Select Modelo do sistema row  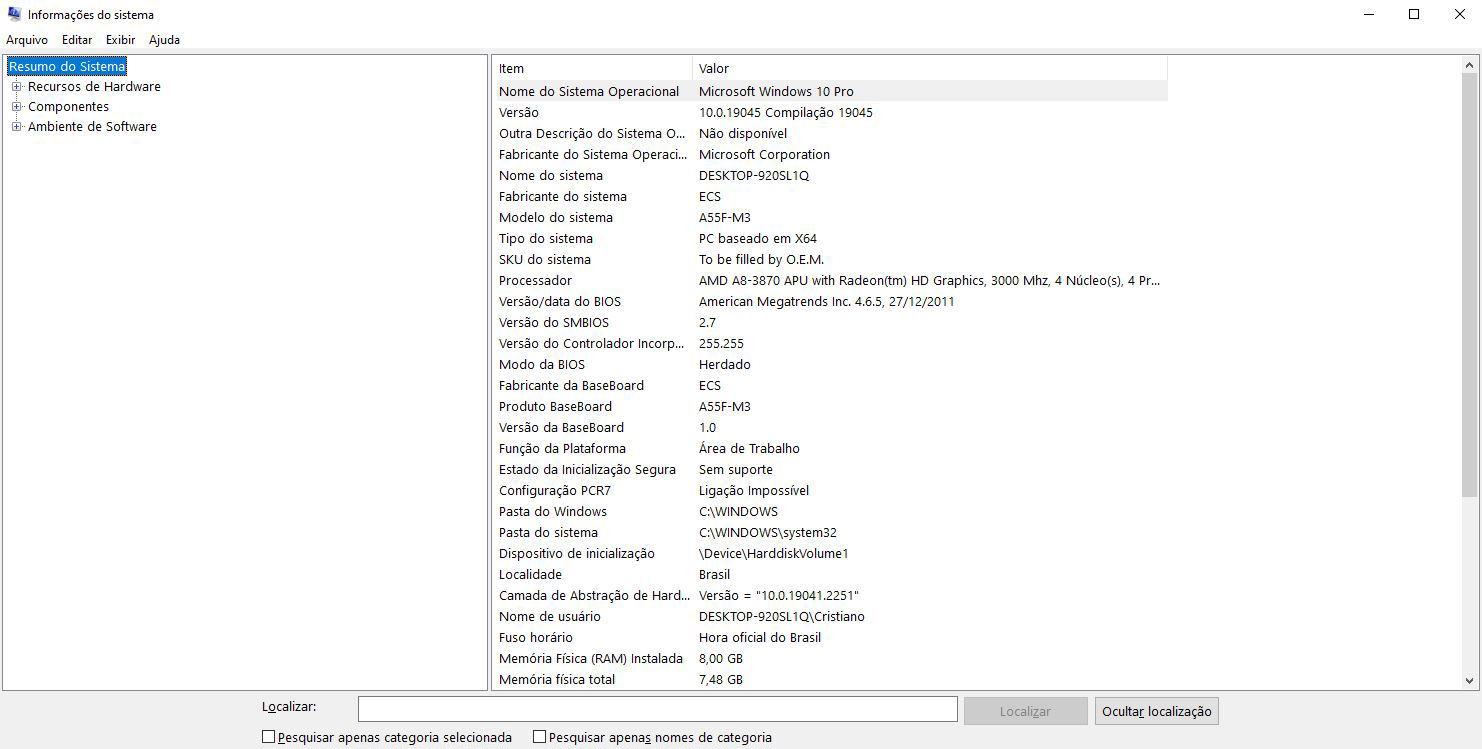pos(830,217)
